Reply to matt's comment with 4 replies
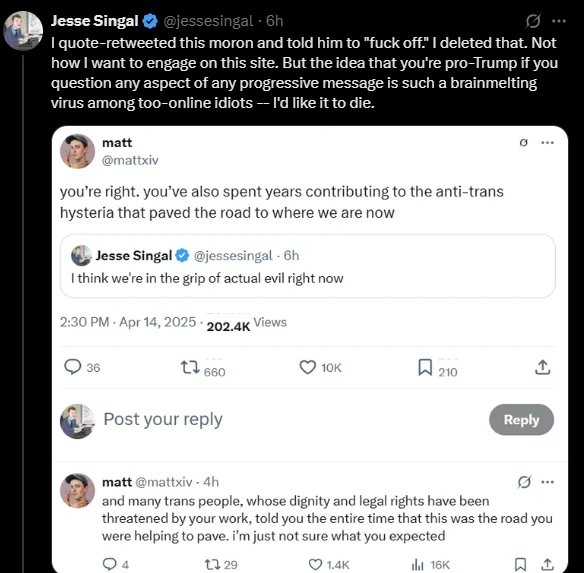Screen dimensions: 584x573 tap(110, 564)
